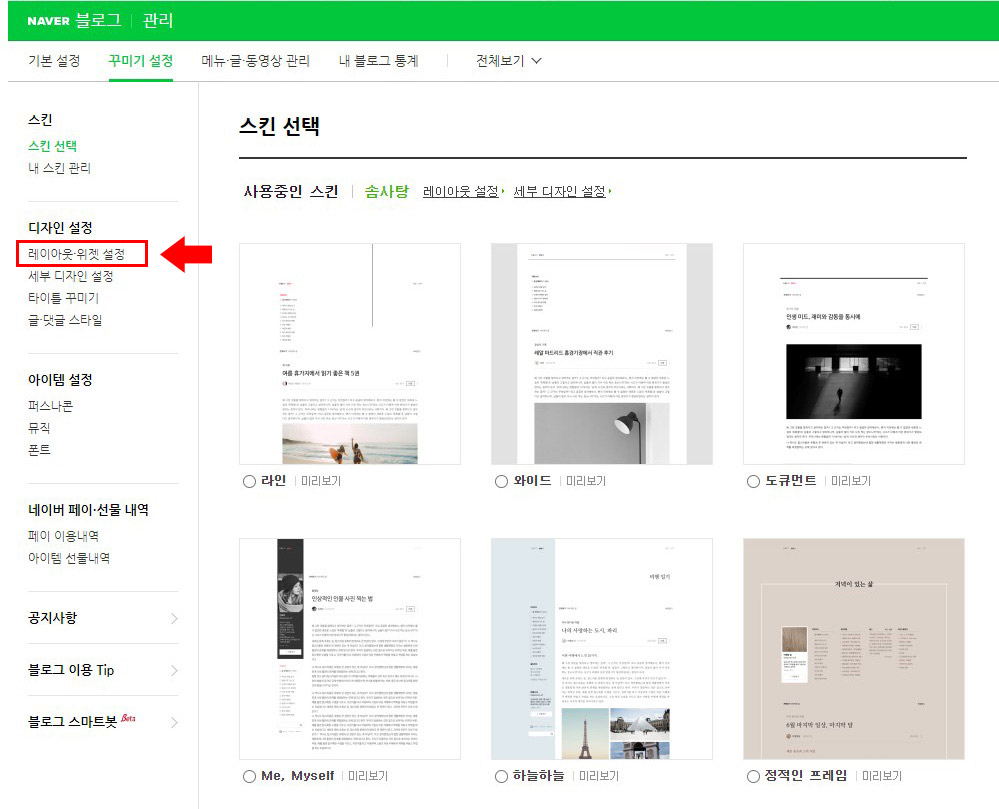Click 미리보기 for the 도큐먼트 skin
Viewport: 999px width, 809px height.
pos(851,481)
